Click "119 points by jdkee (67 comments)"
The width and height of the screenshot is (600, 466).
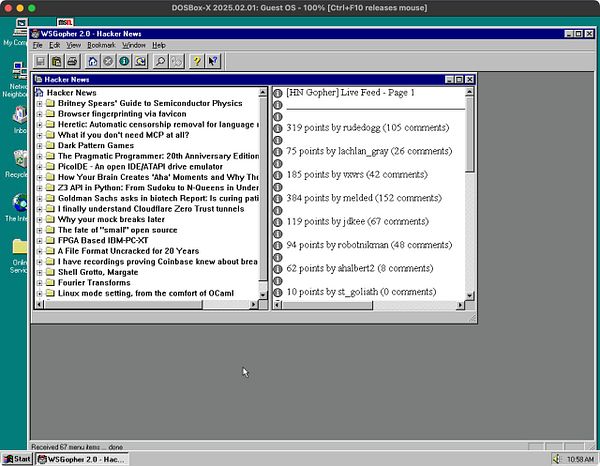[357, 222]
